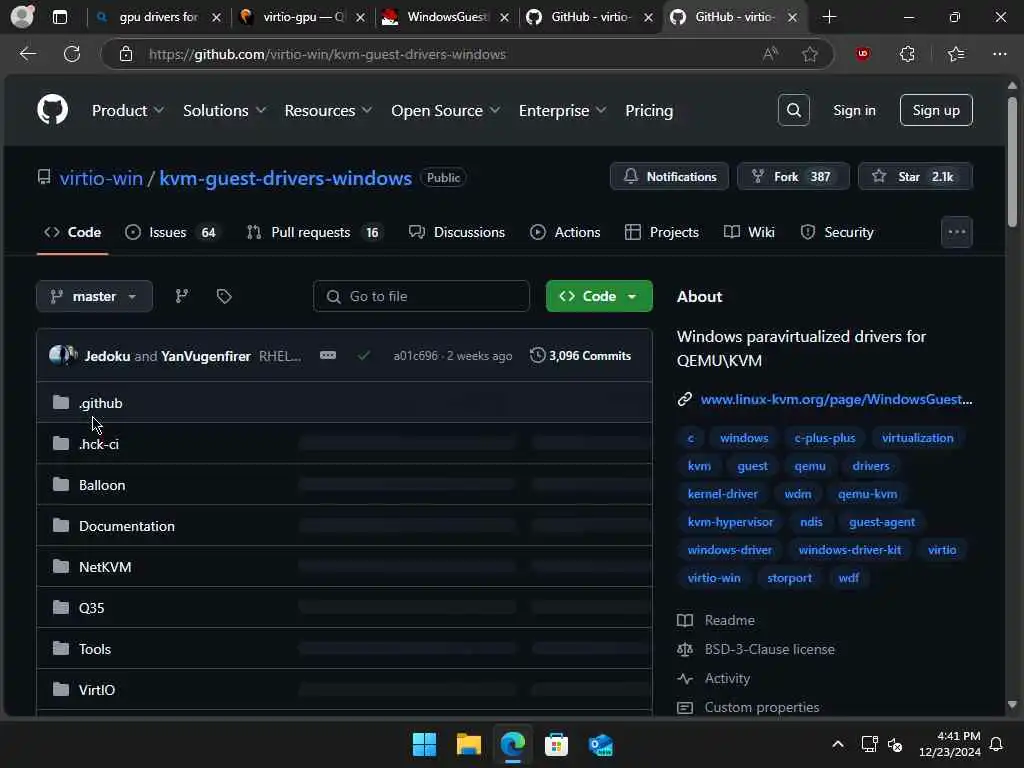Image resolution: width=1024 pixels, height=768 pixels.
Task: Add page to favorites with star icon
Action: click(x=810, y=54)
